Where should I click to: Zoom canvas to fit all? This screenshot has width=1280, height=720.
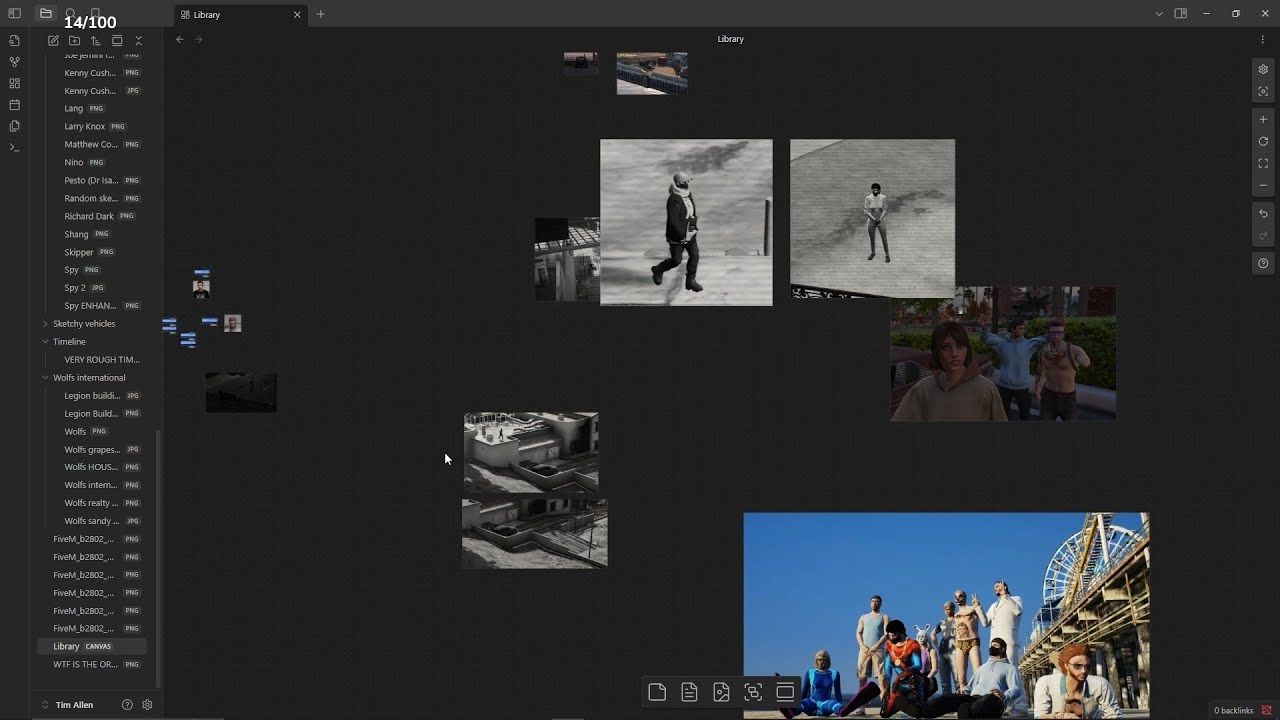(x=1263, y=163)
